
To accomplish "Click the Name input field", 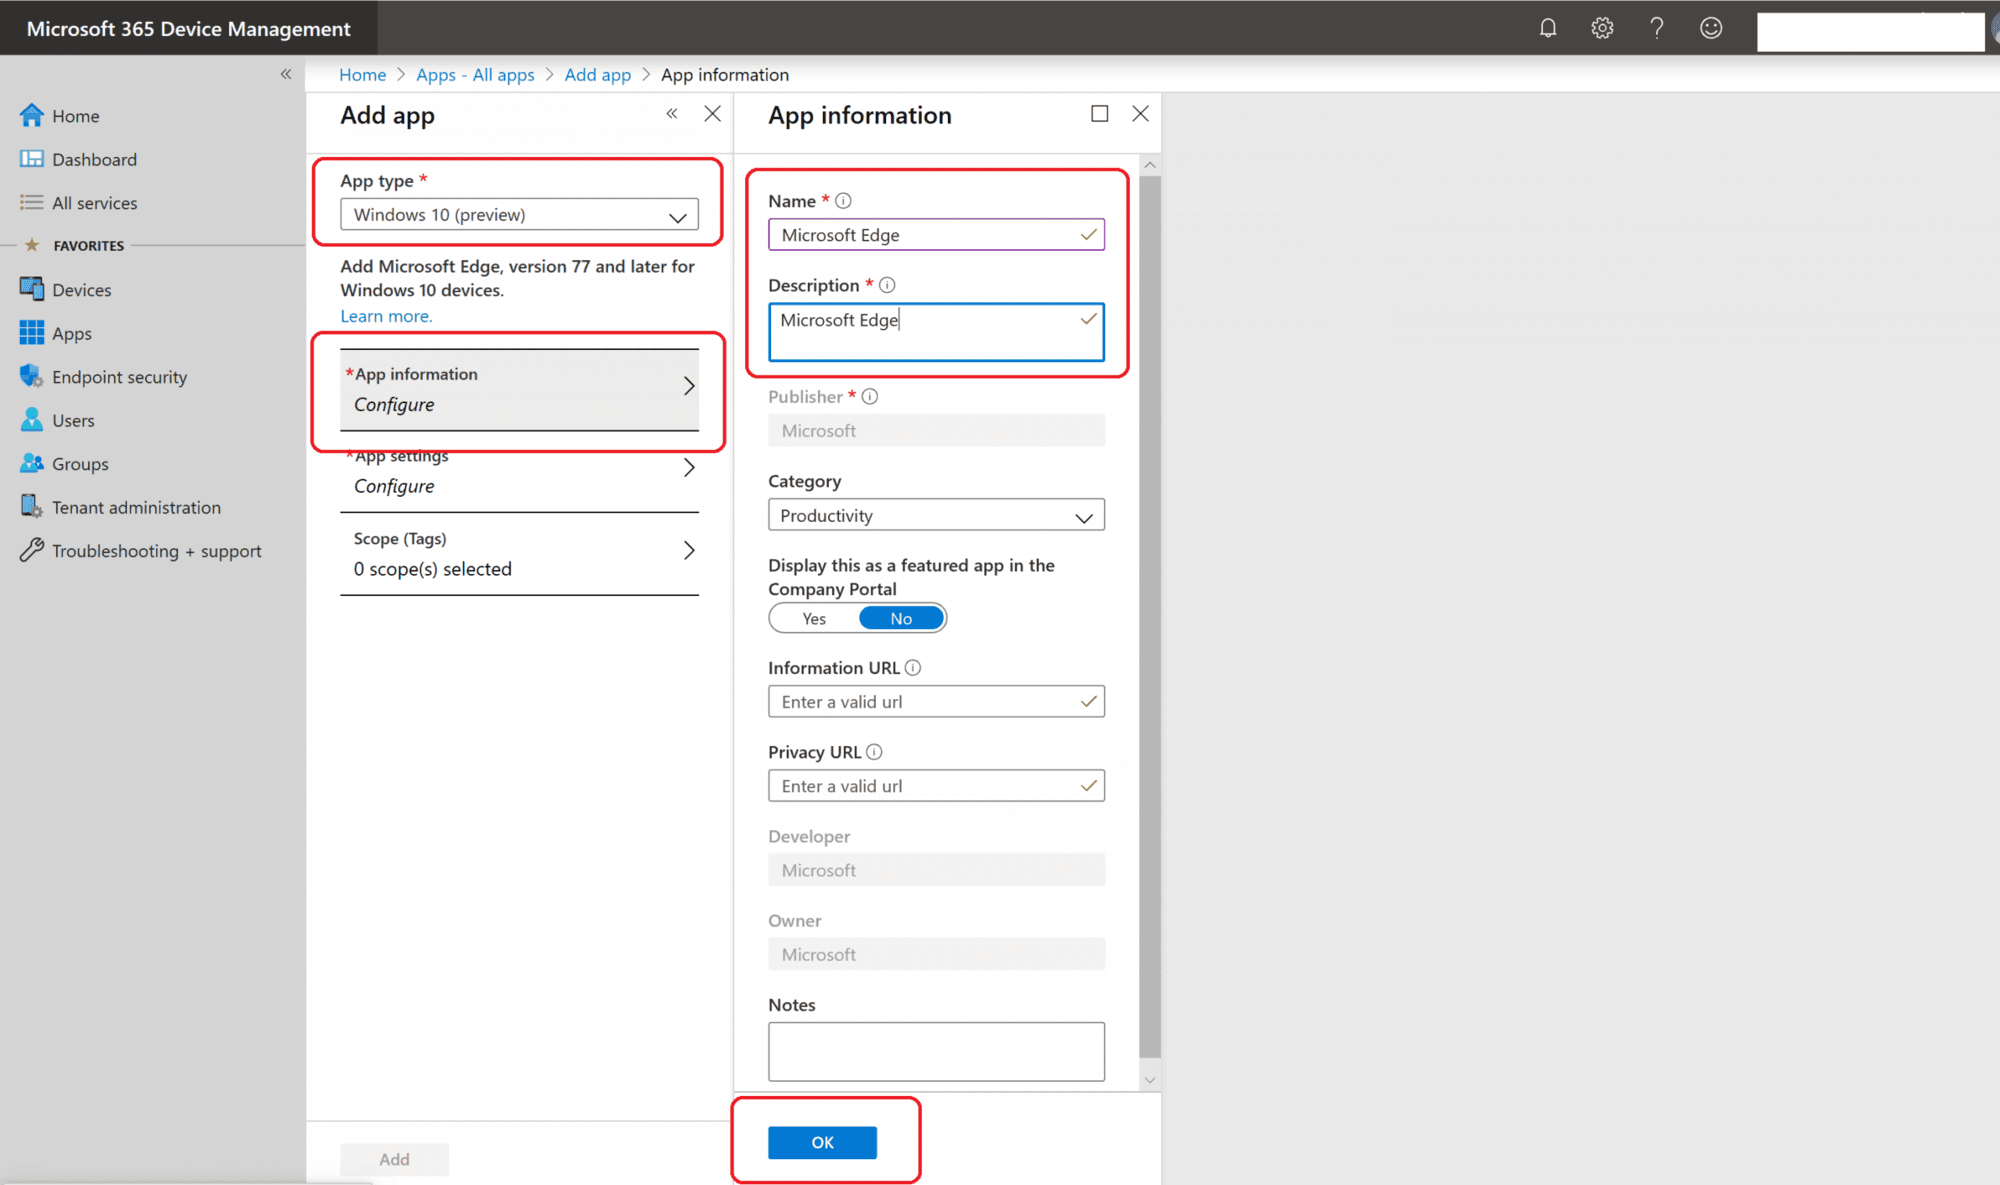I will [x=936, y=235].
